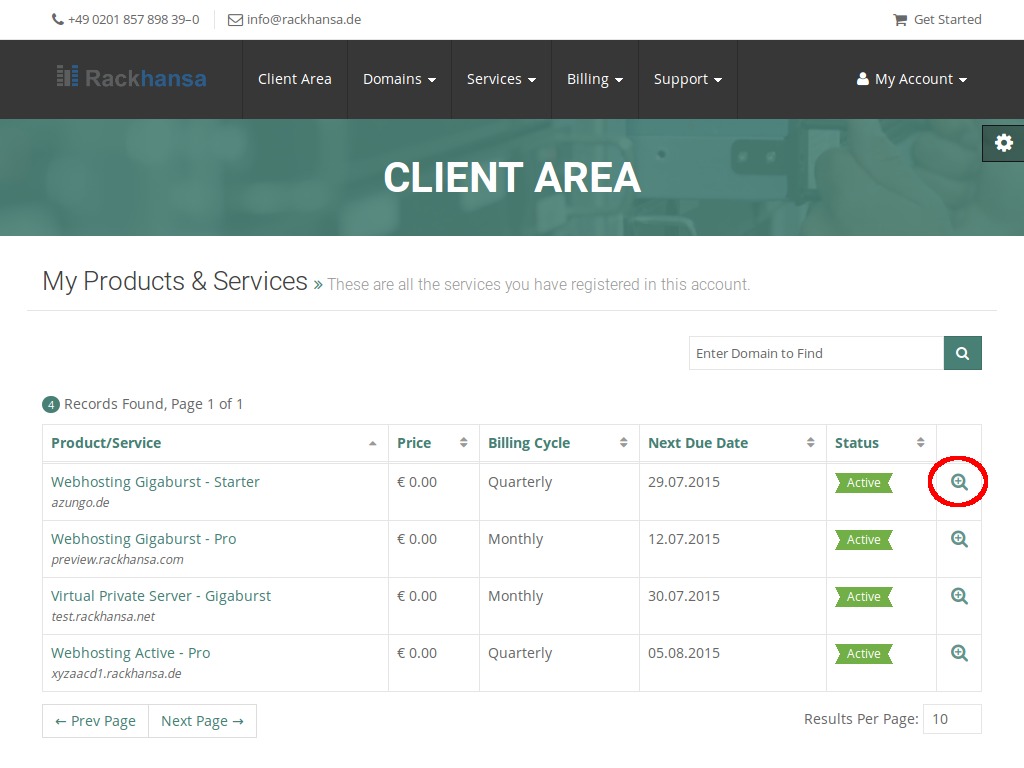Open the Domains dropdown menu

tap(399, 79)
